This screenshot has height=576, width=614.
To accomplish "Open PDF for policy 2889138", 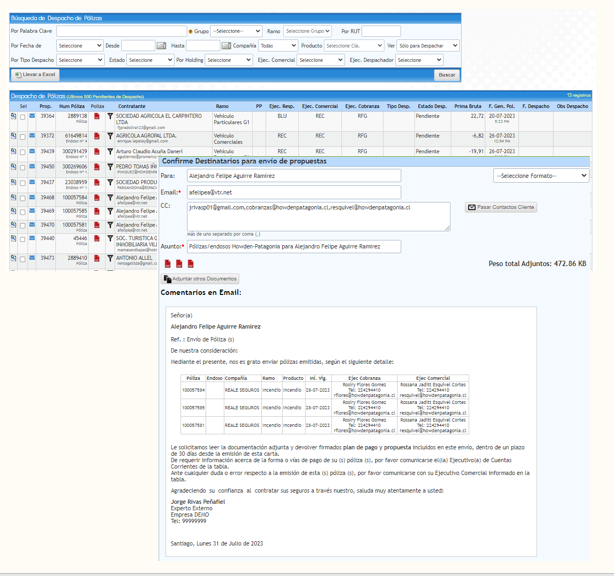I will [x=97, y=117].
